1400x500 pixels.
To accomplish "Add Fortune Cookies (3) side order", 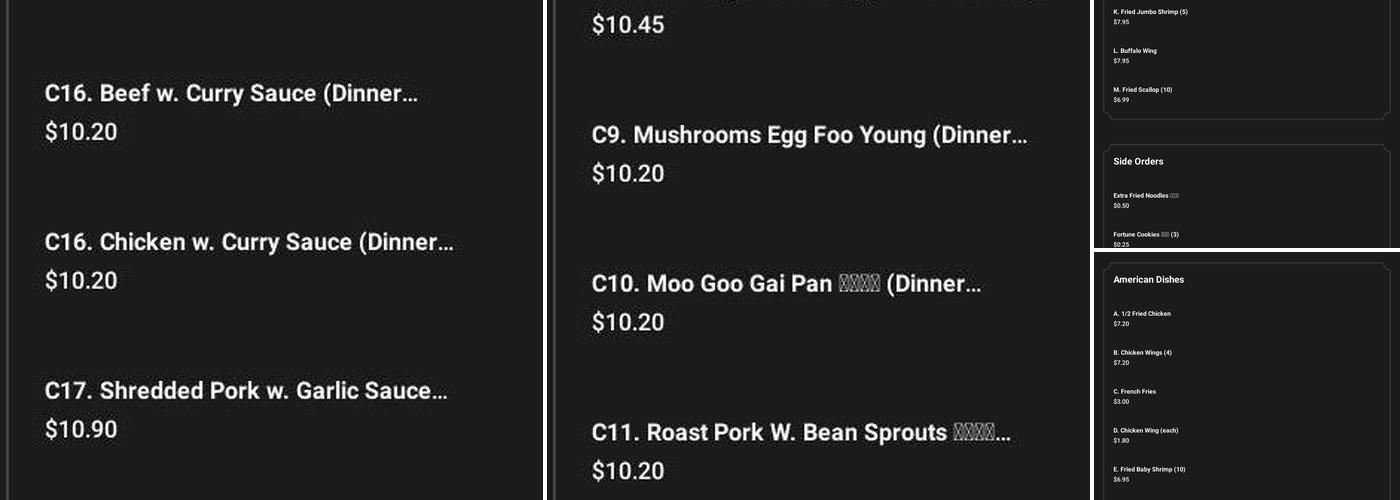I will click(1146, 235).
